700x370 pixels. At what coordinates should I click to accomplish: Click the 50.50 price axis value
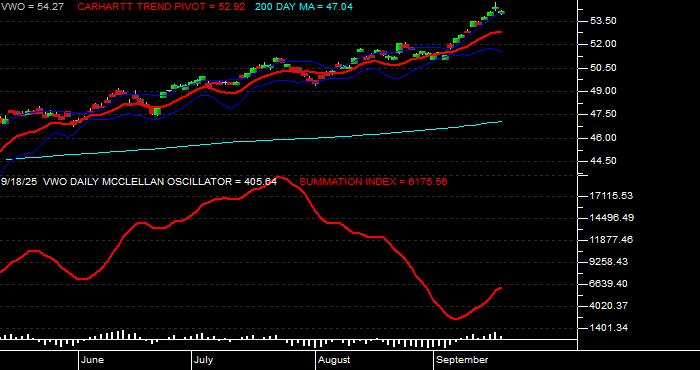point(603,67)
